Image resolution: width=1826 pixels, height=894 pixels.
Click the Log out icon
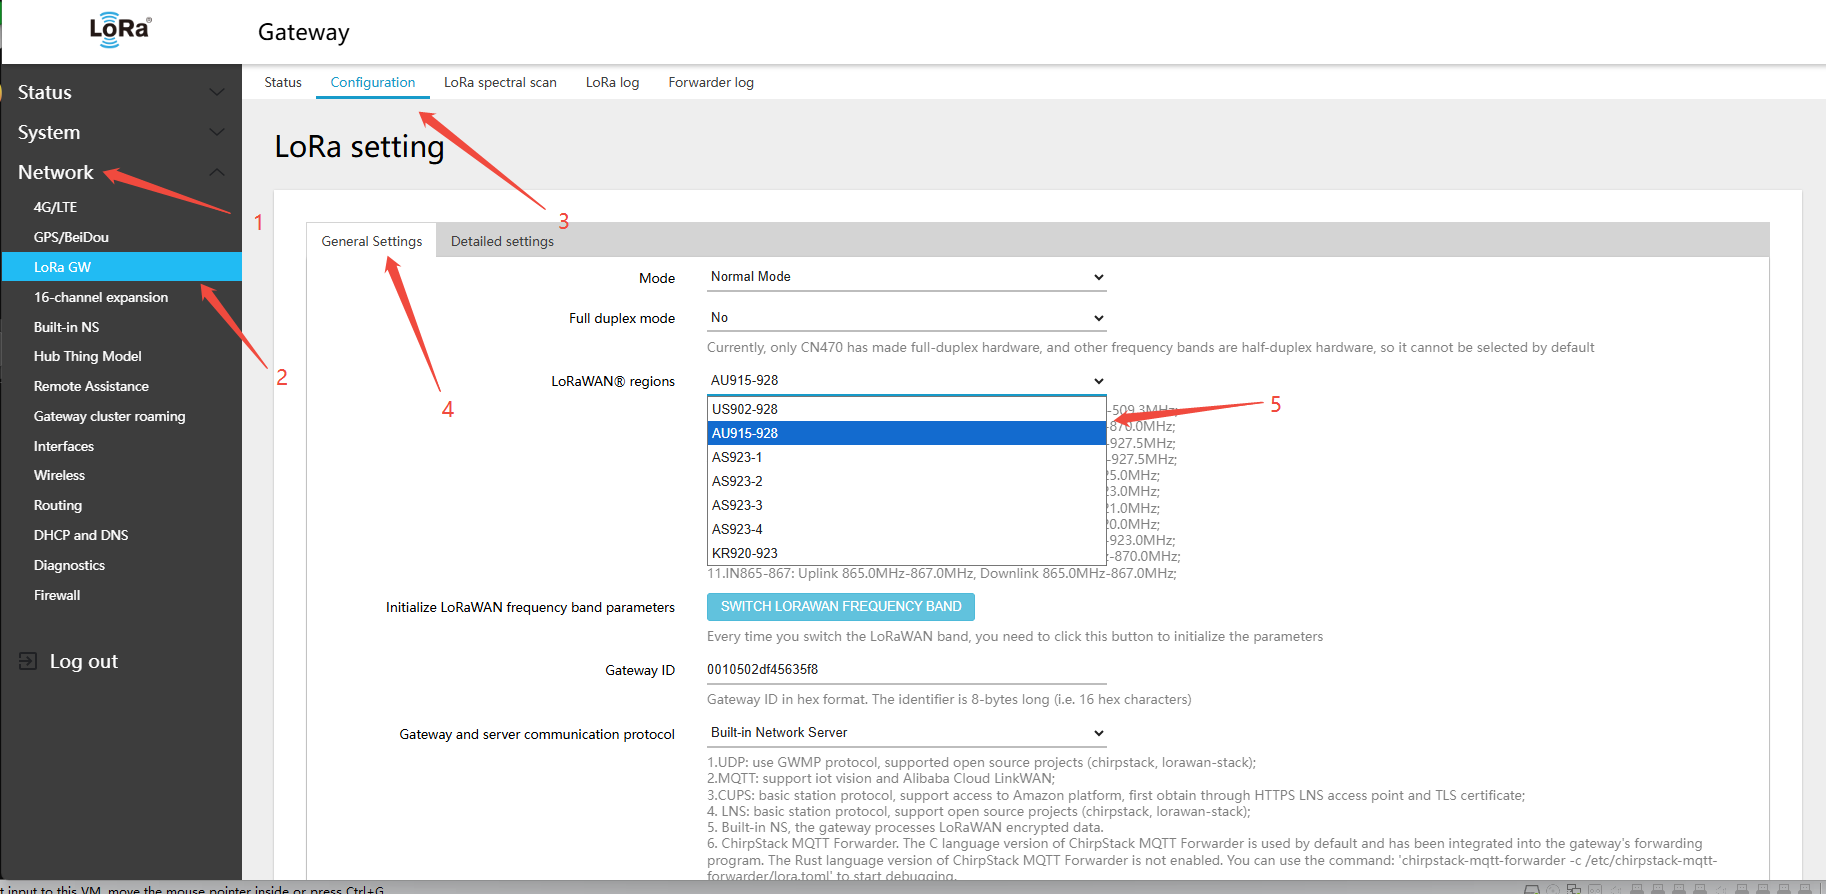(x=28, y=661)
